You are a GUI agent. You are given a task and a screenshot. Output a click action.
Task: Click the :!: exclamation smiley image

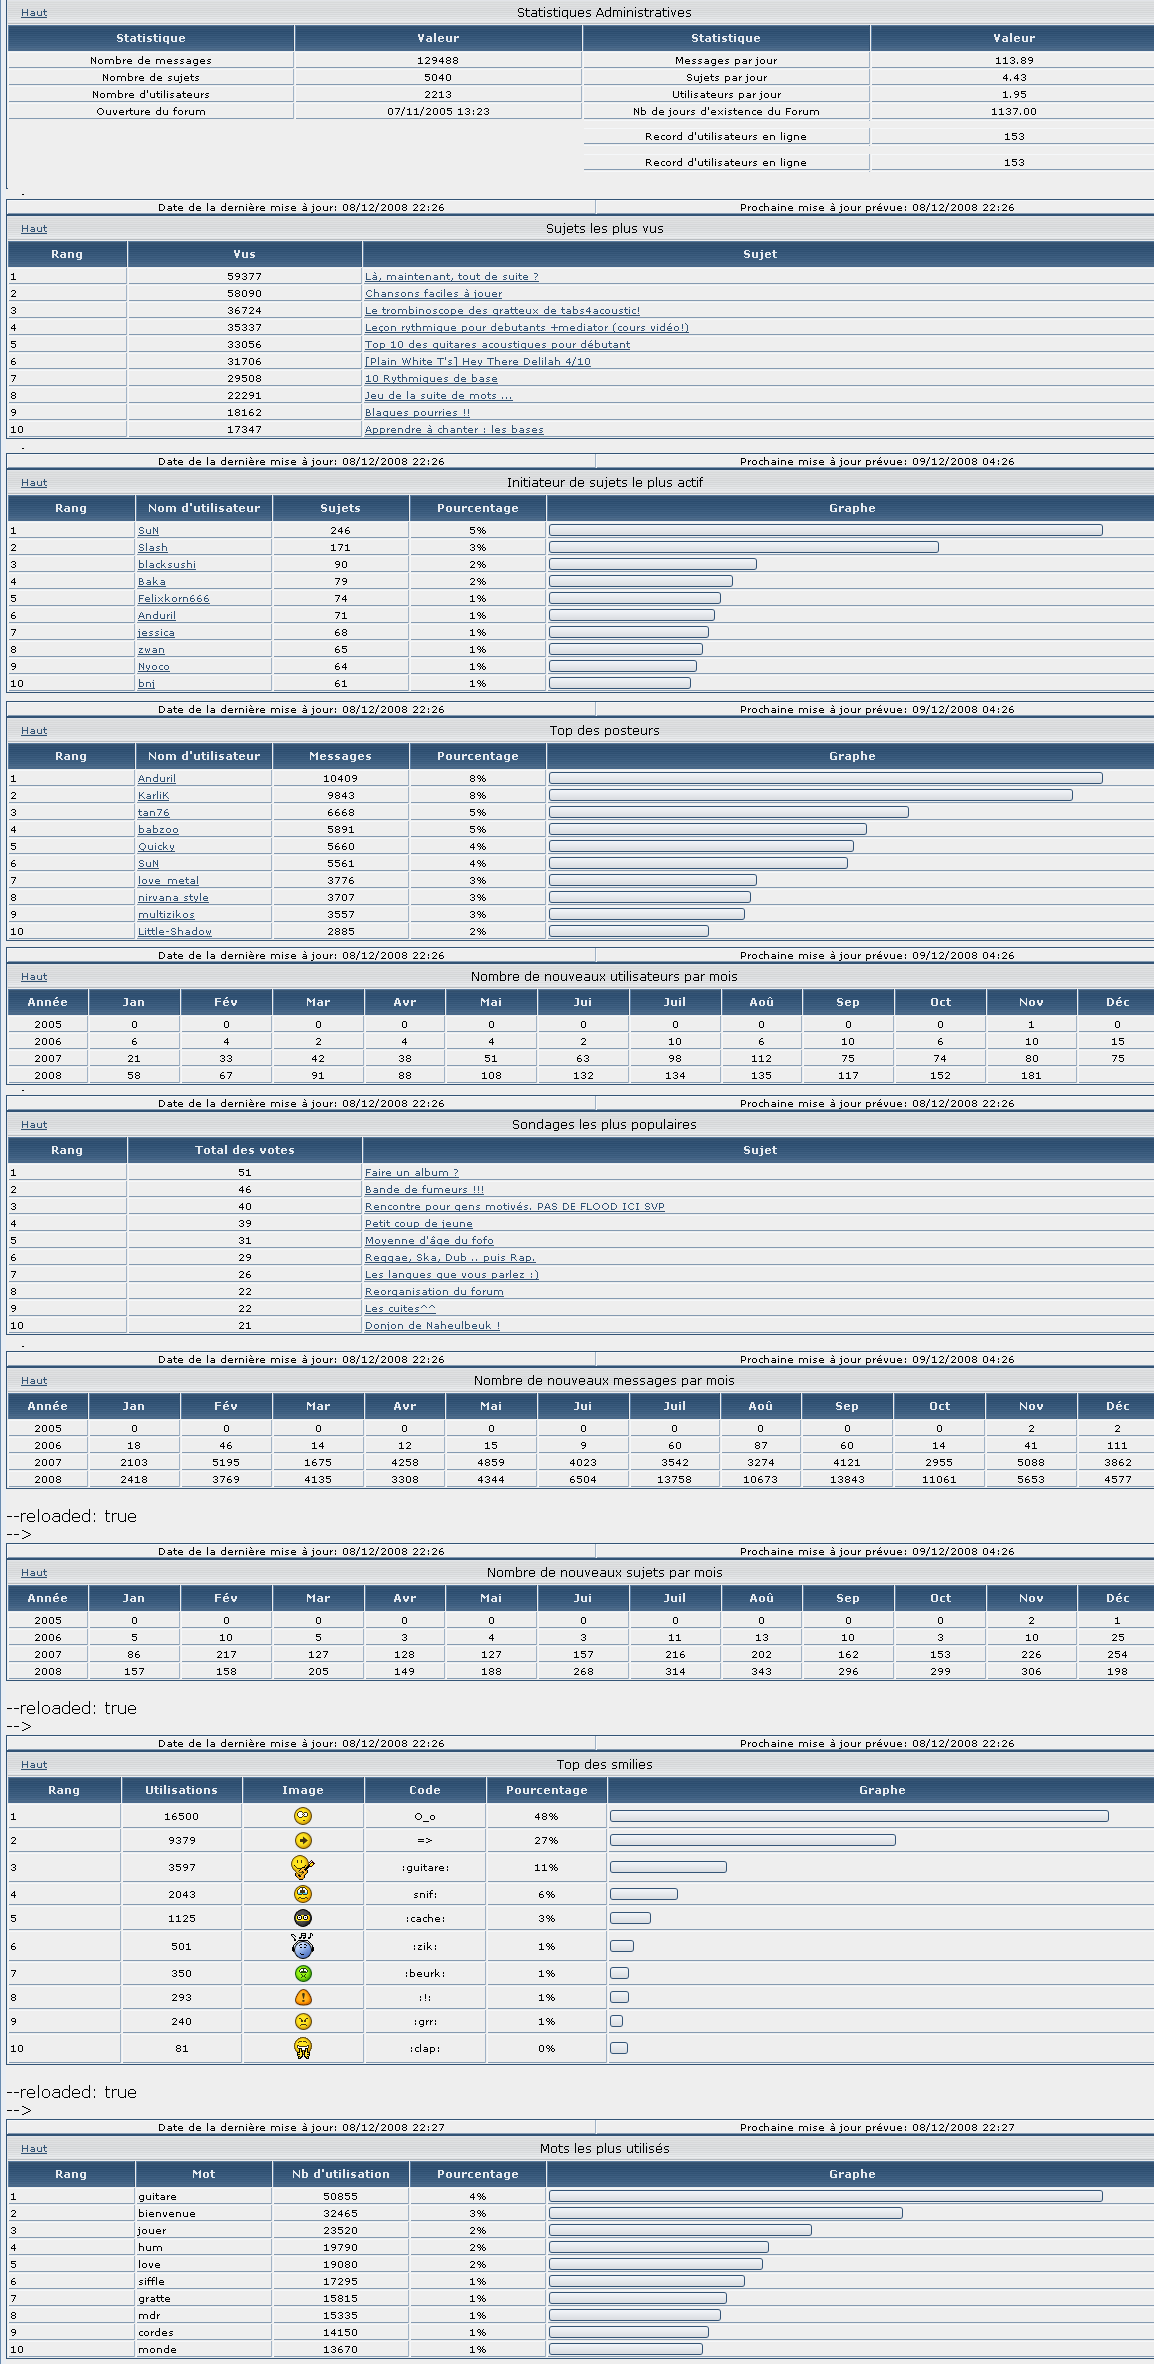click(x=303, y=1996)
